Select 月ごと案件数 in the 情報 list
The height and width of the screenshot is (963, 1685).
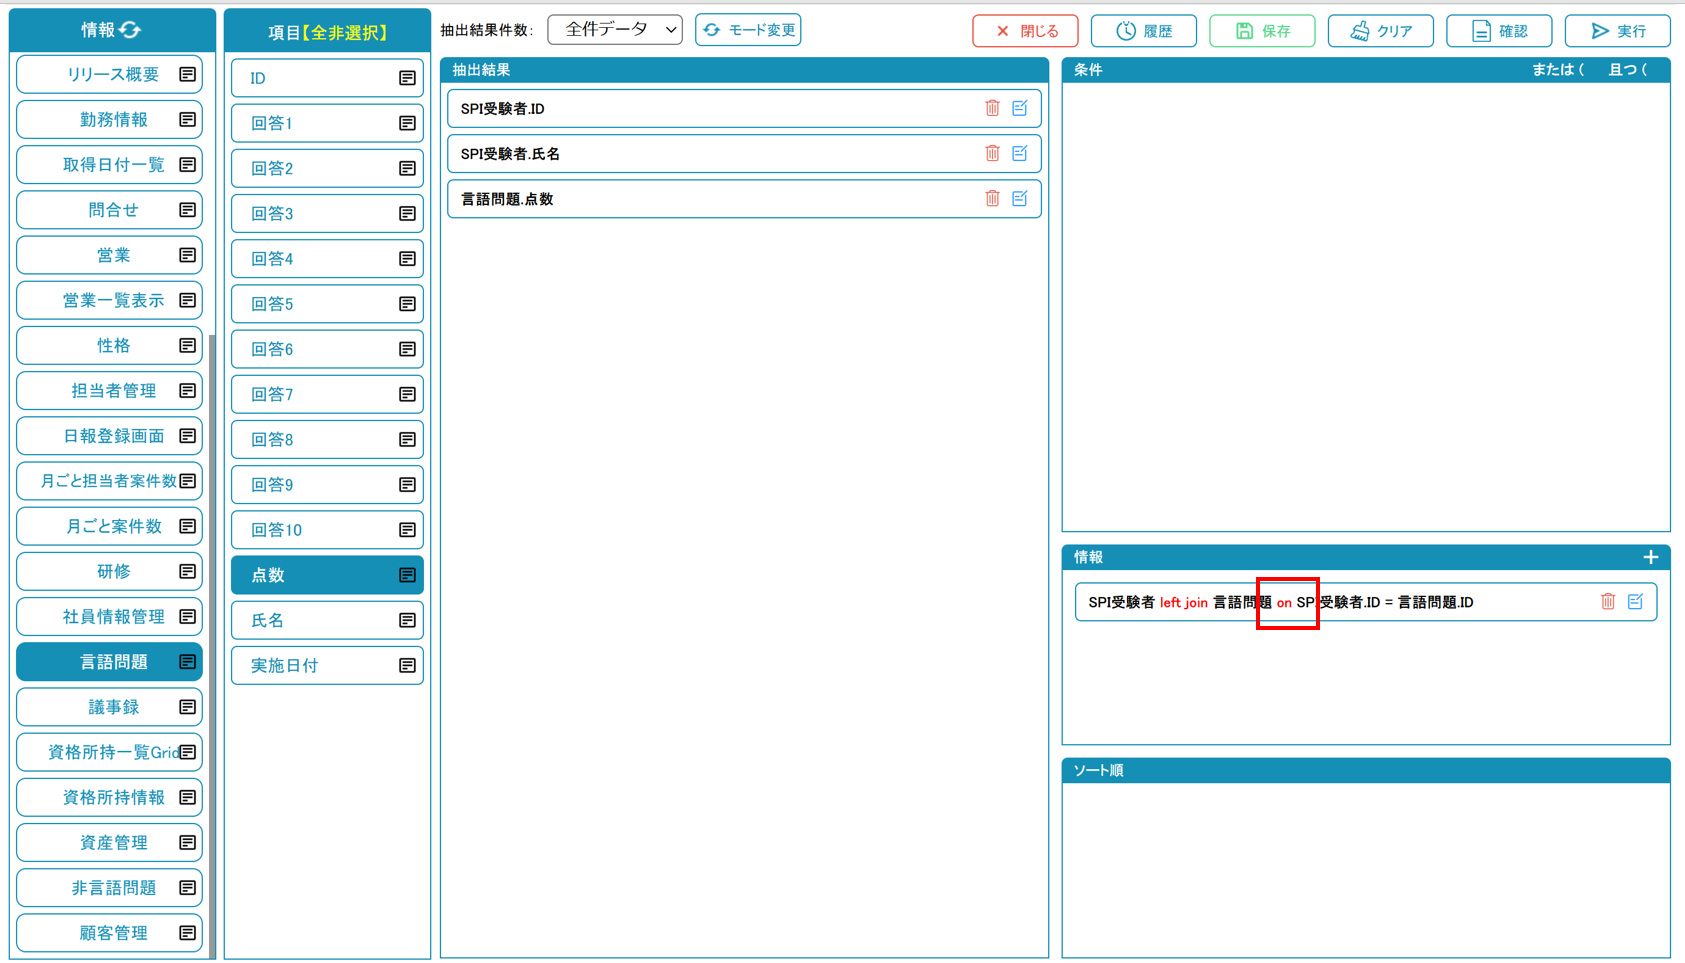(109, 526)
